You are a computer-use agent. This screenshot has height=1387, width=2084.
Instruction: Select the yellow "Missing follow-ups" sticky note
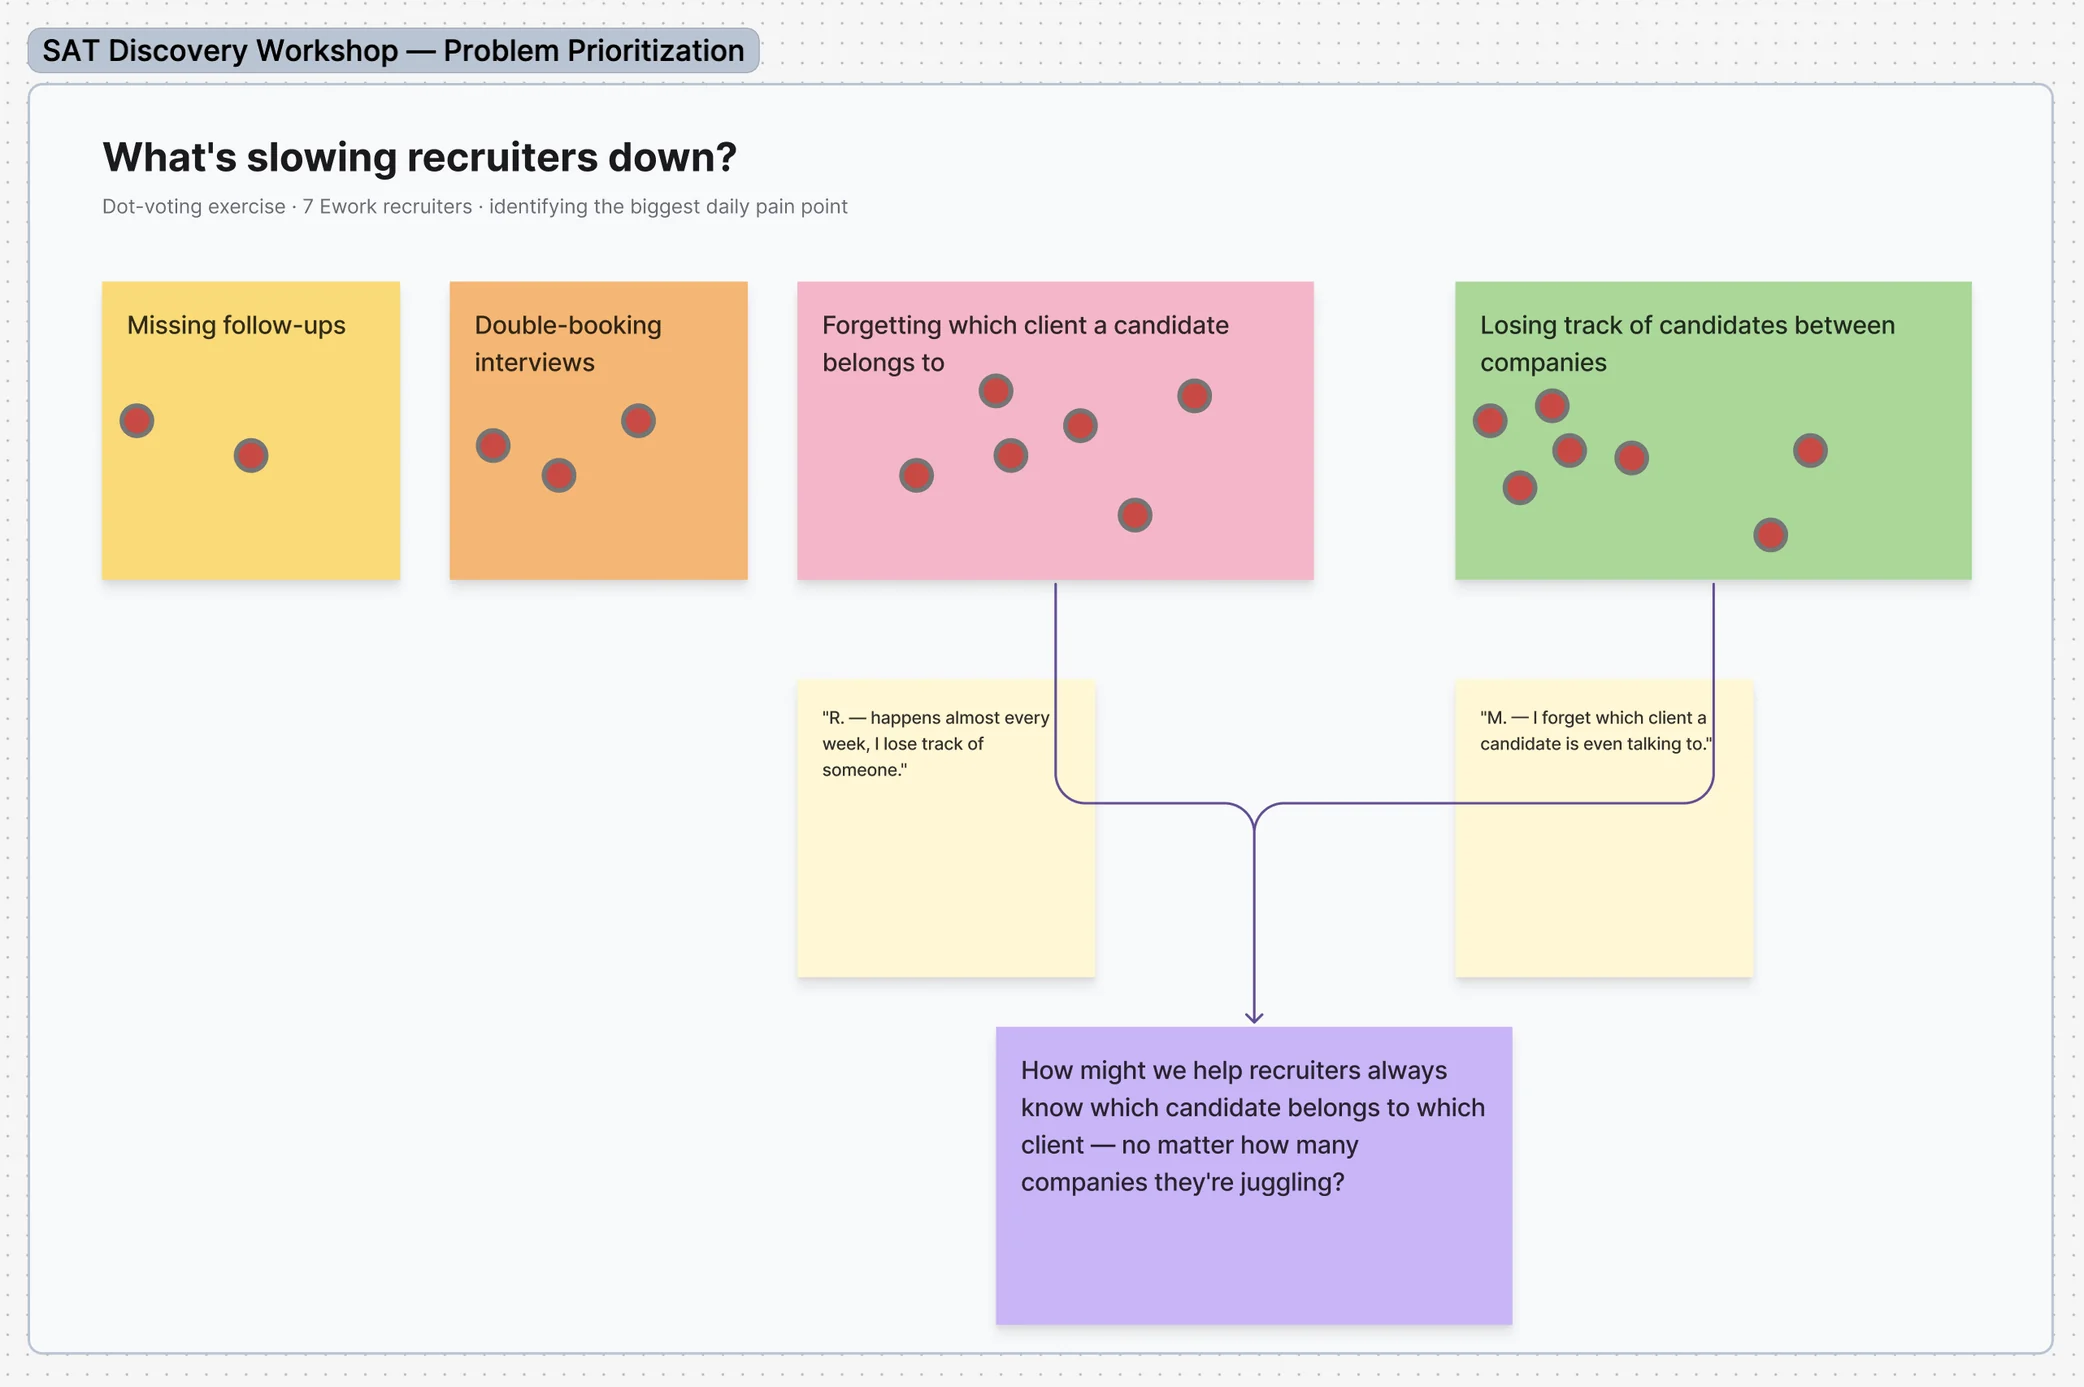251,430
